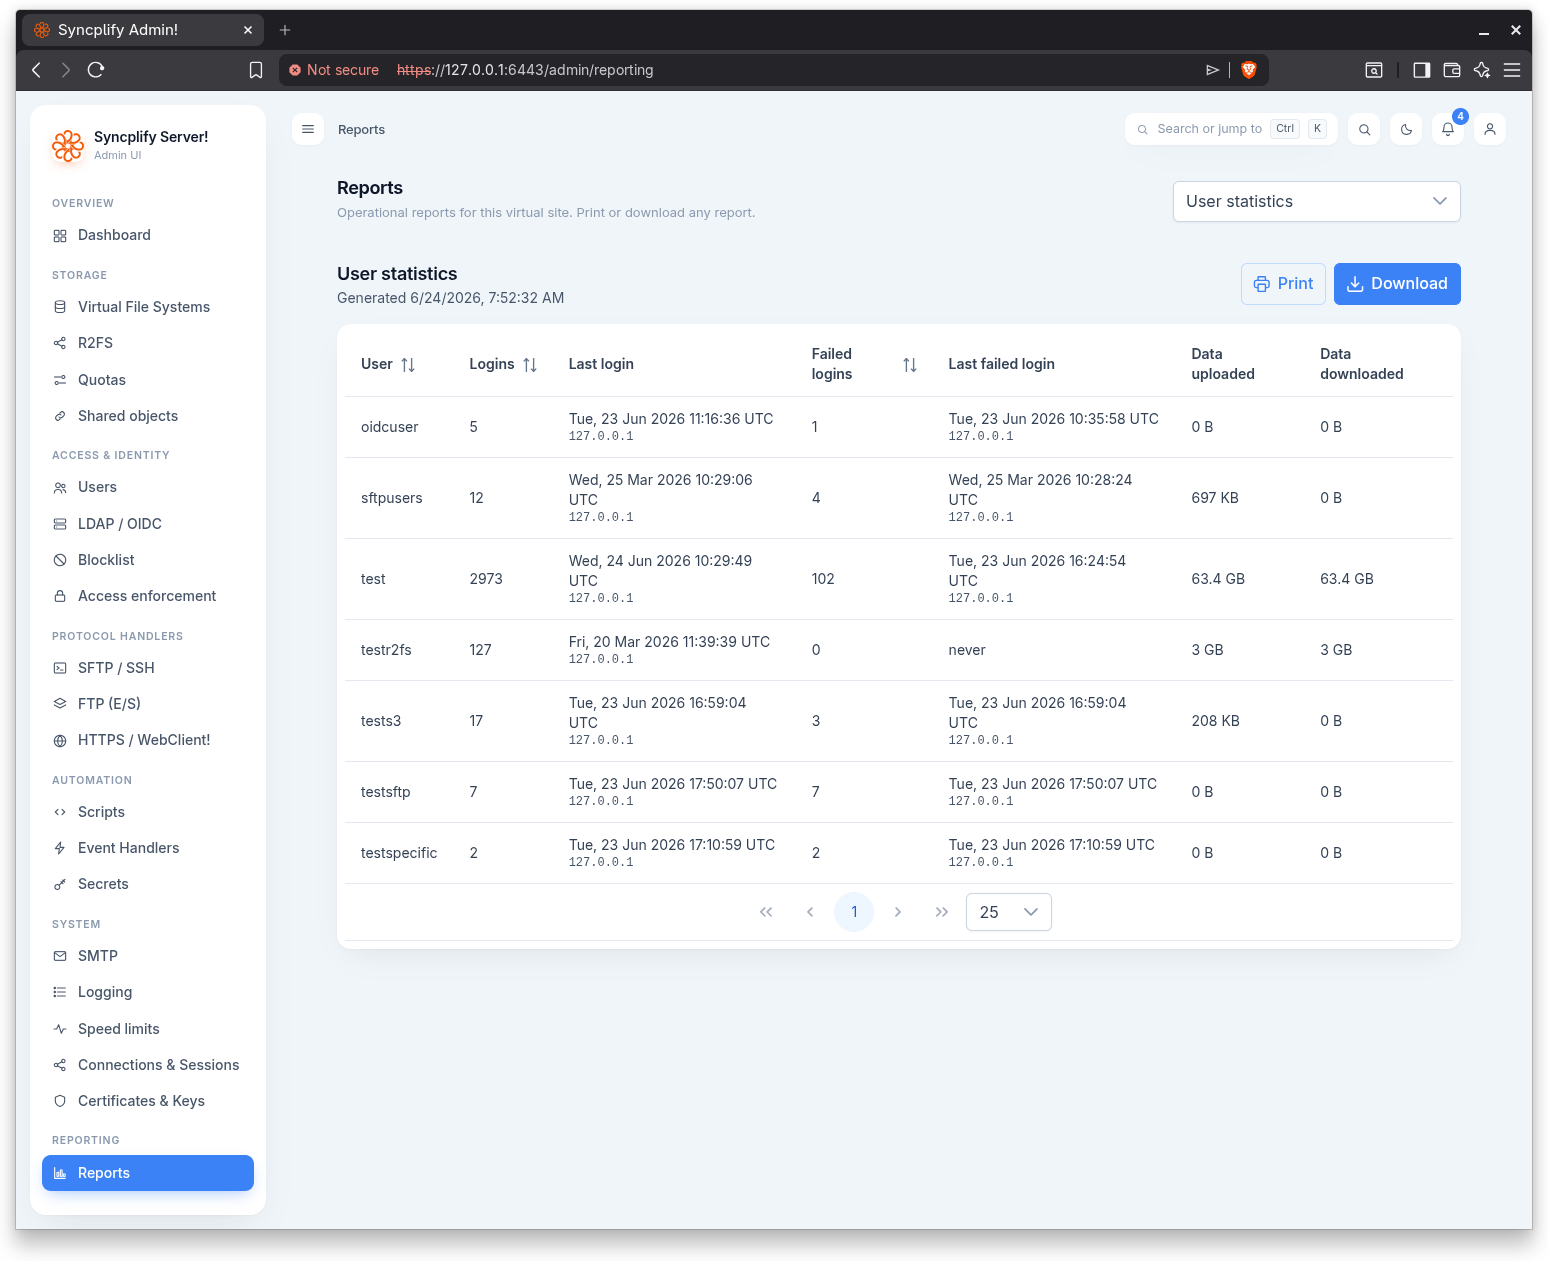Close the Syncplify Admin browser tab
Viewport: 1548px width, 1261px height.
click(248, 30)
